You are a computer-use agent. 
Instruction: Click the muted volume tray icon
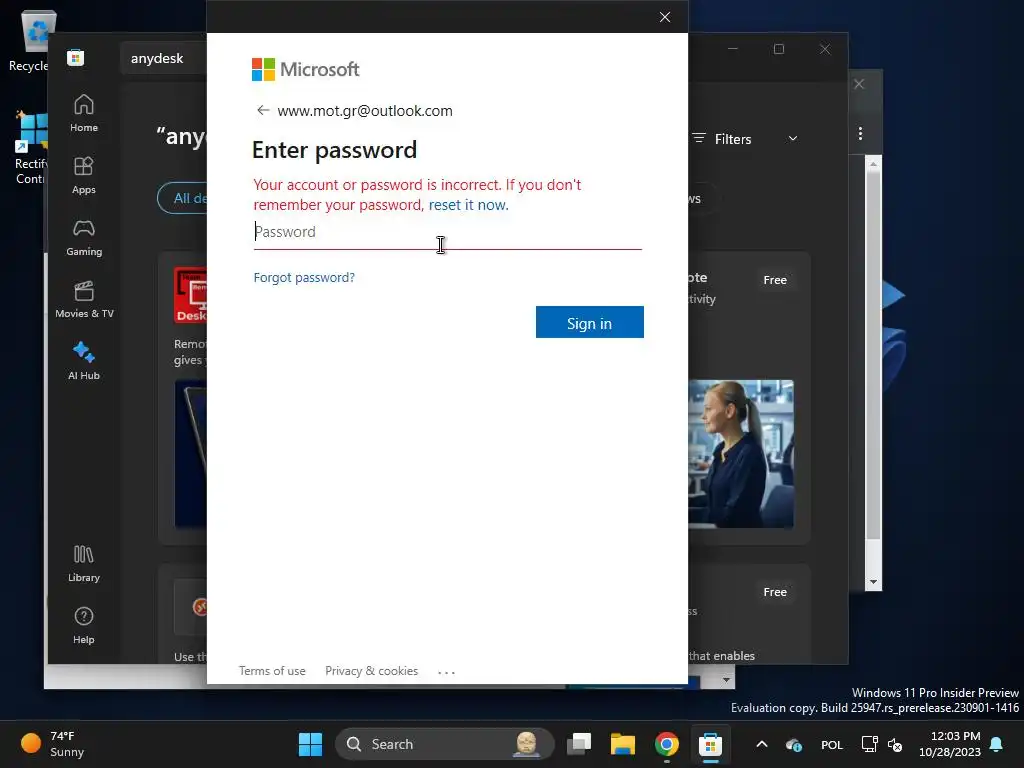coord(895,744)
